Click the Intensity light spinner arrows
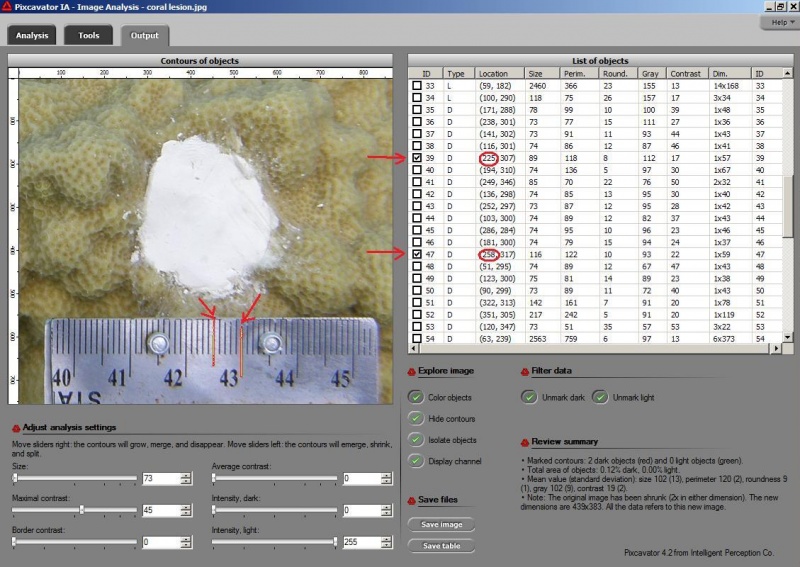The height and width of the screenshot is (567, 800). pyautogui.click(x=387, y=542)
